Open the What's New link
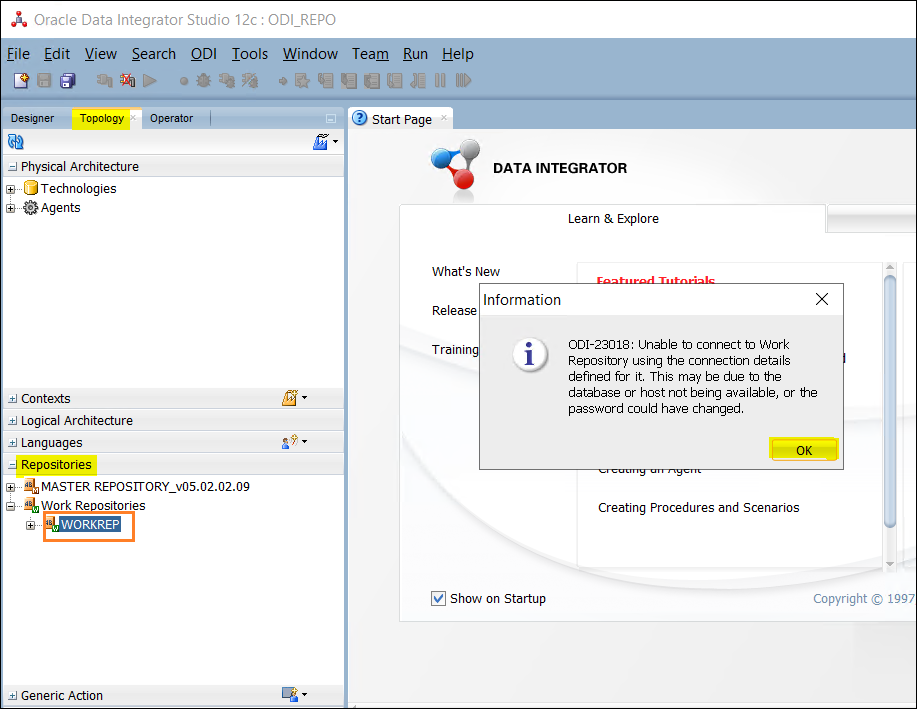The height and width of the screenshot is (709, 917). (x=466, y=271)
